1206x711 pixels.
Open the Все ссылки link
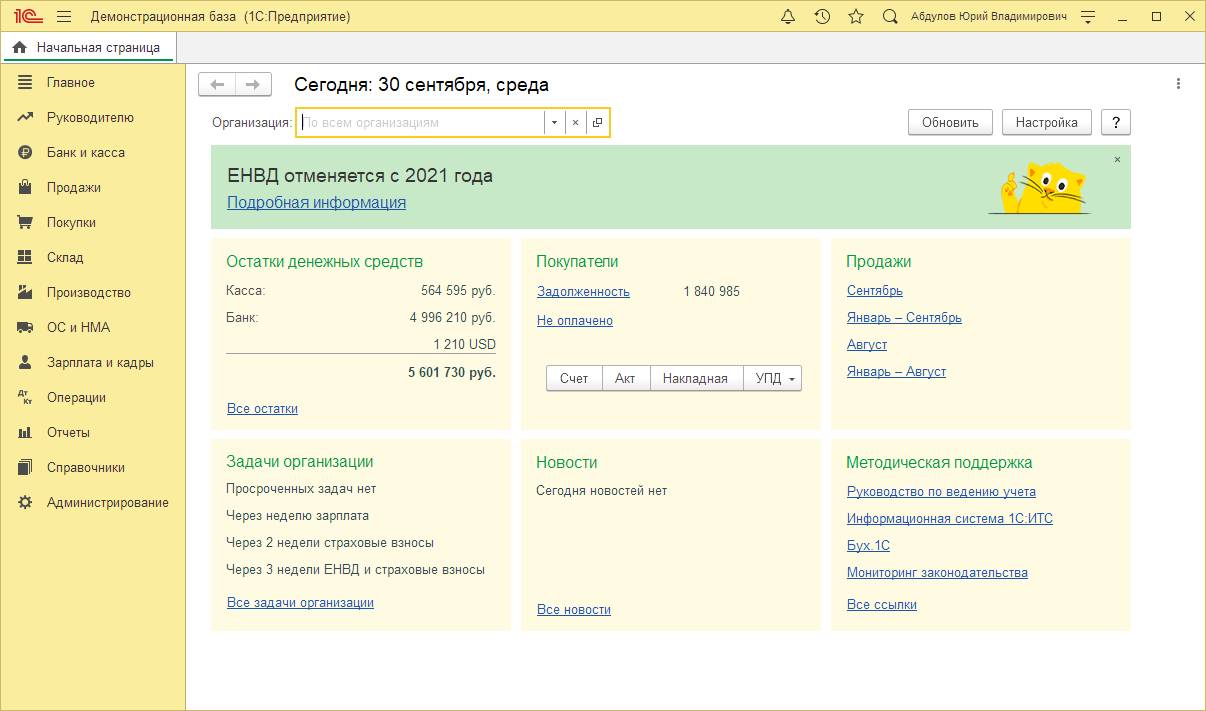[882, 605]
